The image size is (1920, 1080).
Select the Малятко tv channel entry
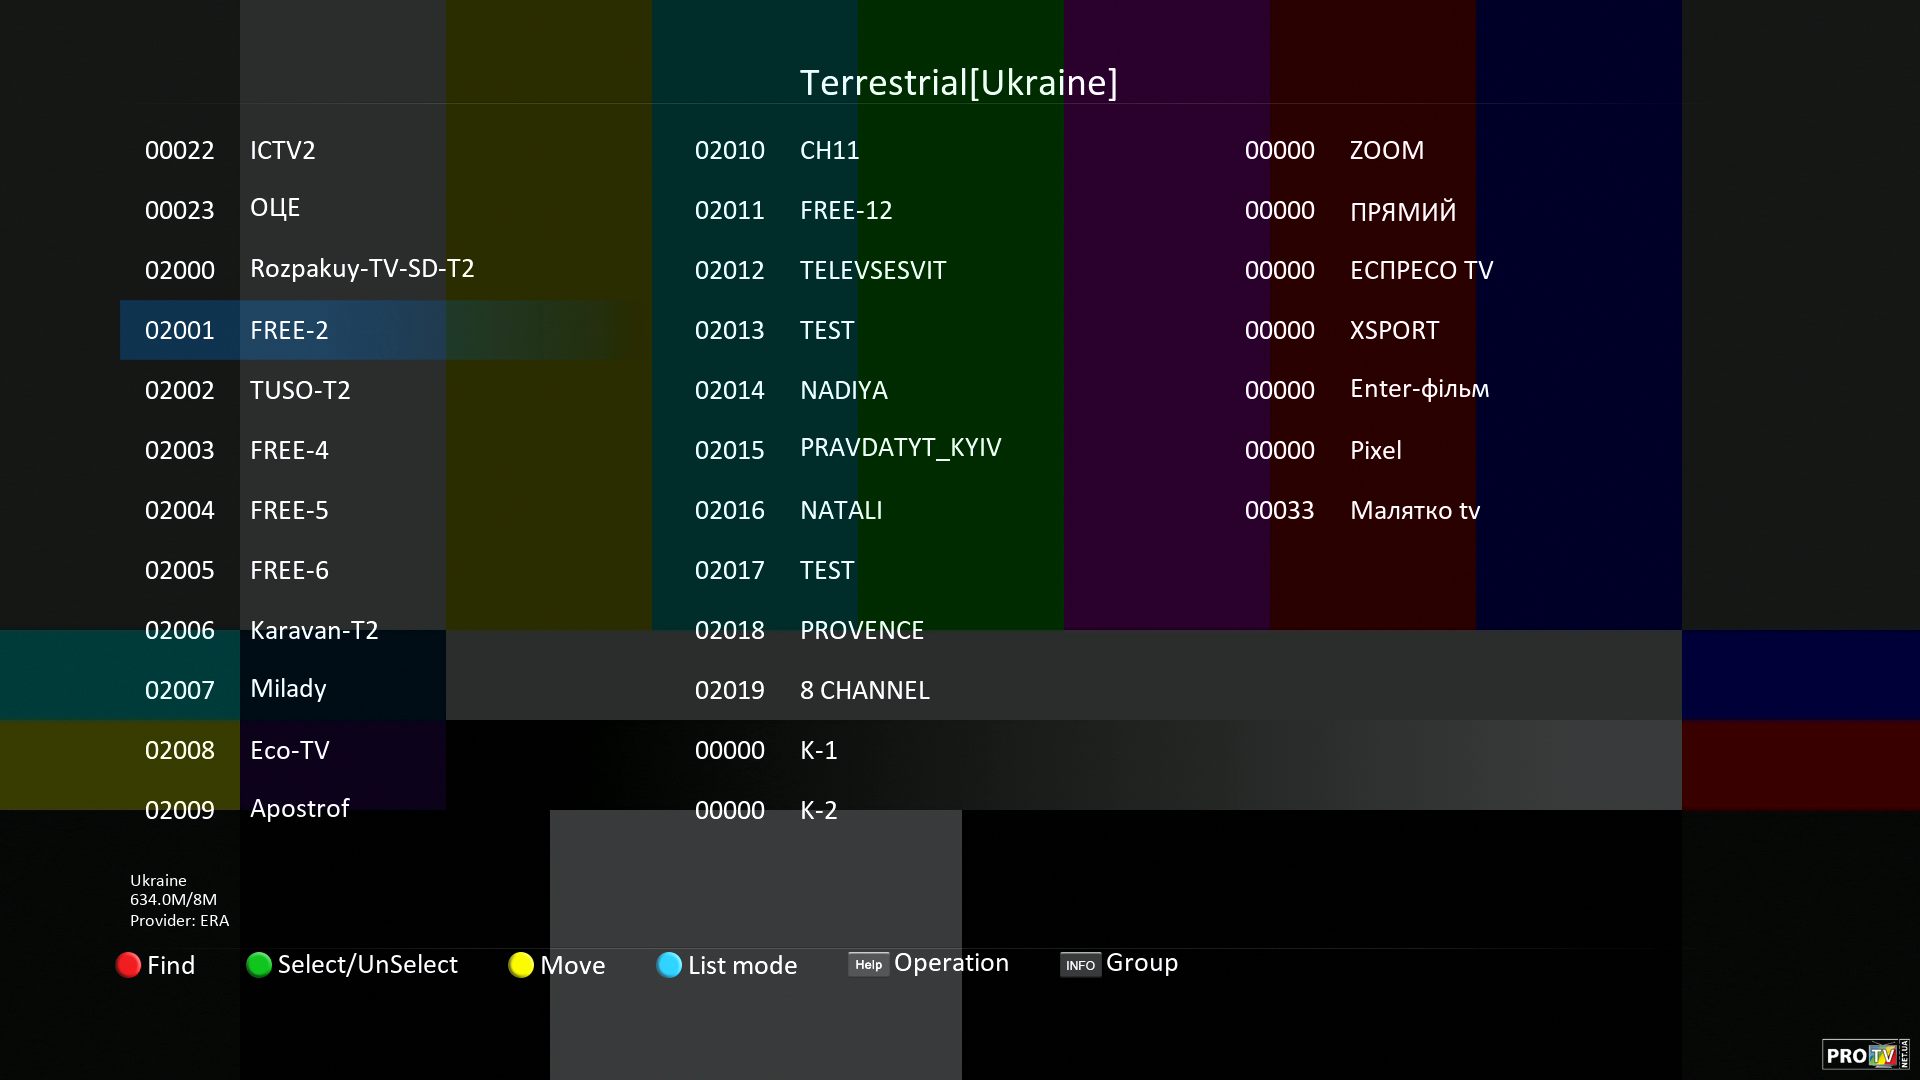pyautogui.click(x=1414, y=510)
